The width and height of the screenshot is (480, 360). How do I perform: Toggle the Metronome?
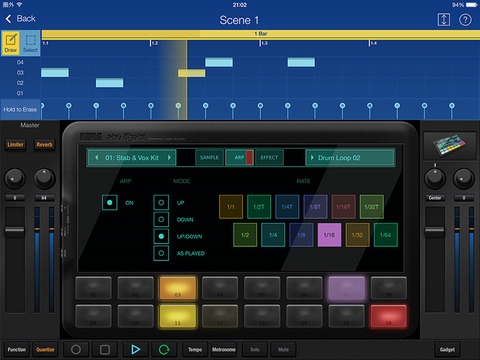224,349
